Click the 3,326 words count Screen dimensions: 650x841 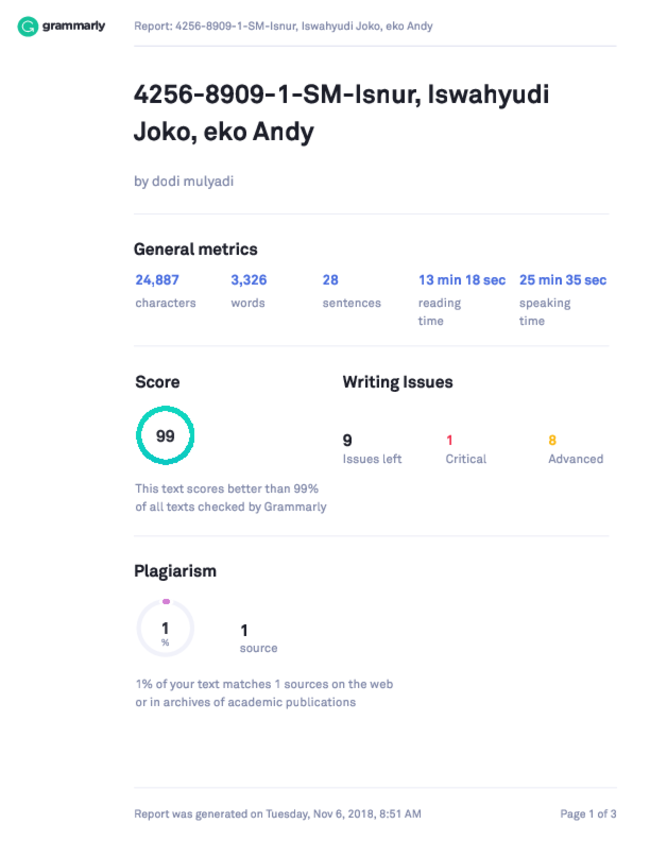(x=249, y=280)
